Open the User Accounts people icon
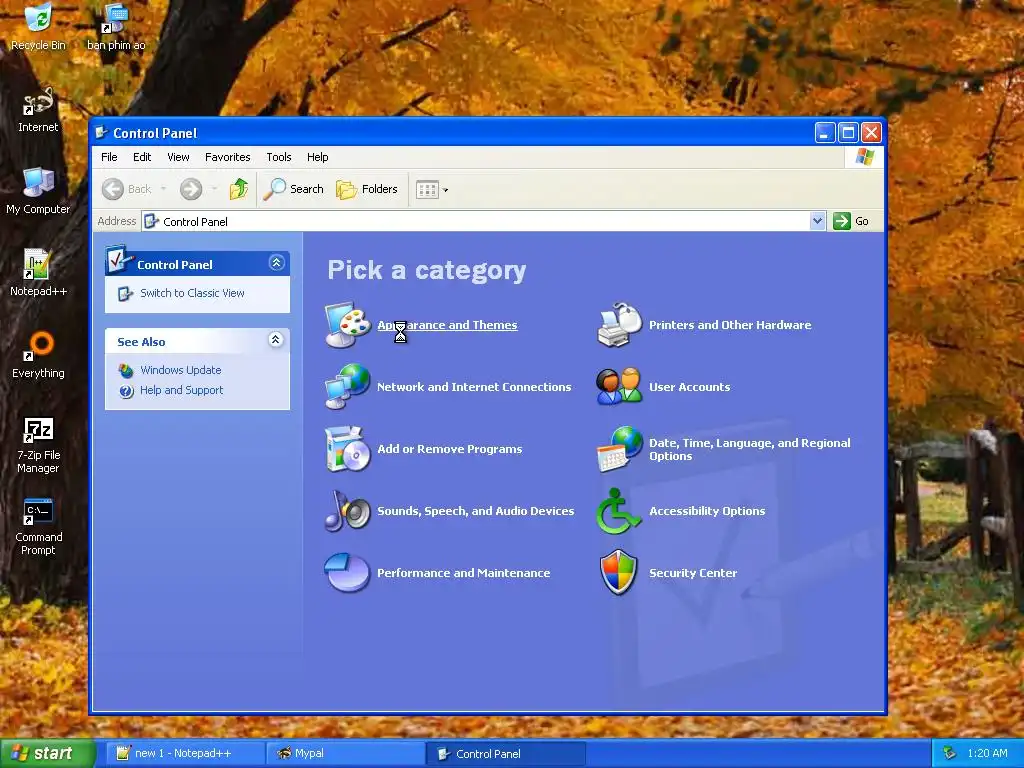 coord(620,387)
